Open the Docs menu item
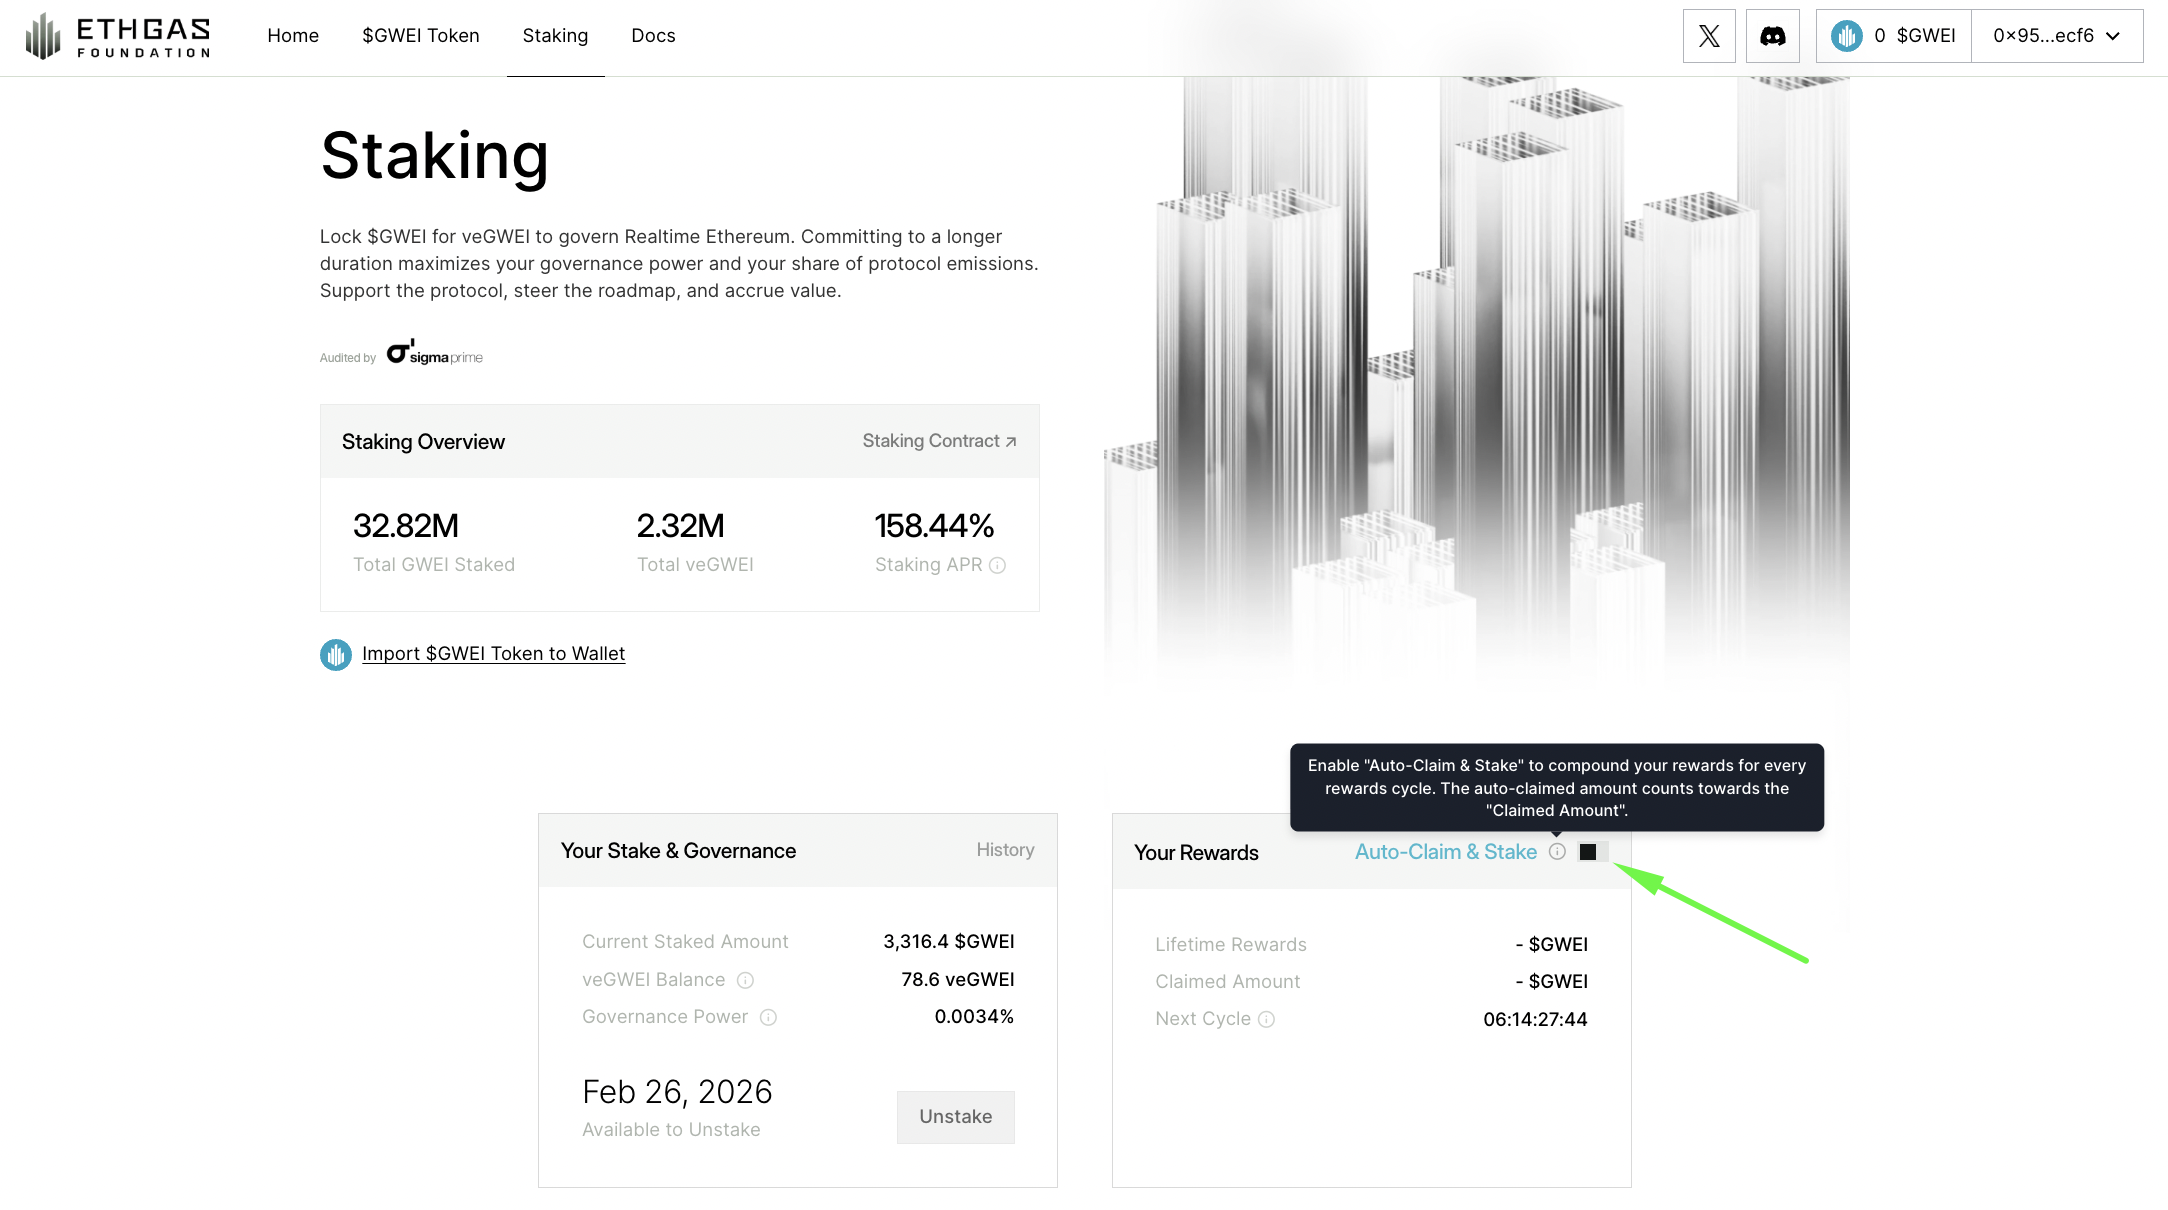Image resolution: width=2168 pixels, height=1210 pixels. (x=653, y=36)
